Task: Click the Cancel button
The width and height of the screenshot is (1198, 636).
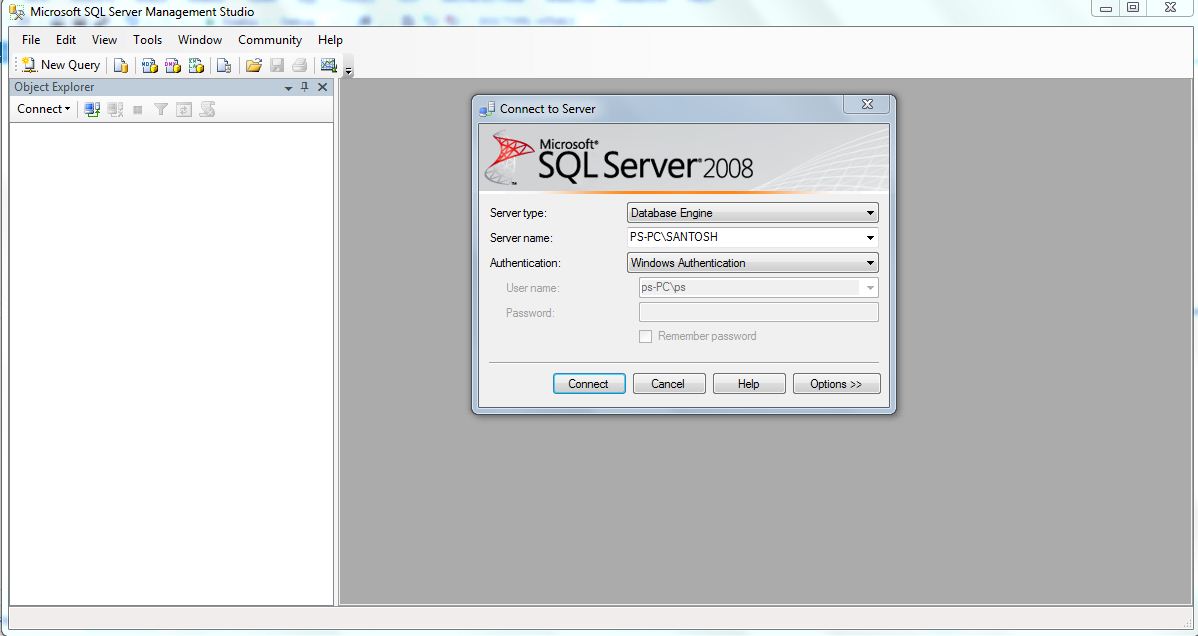Action: (668, 384)
